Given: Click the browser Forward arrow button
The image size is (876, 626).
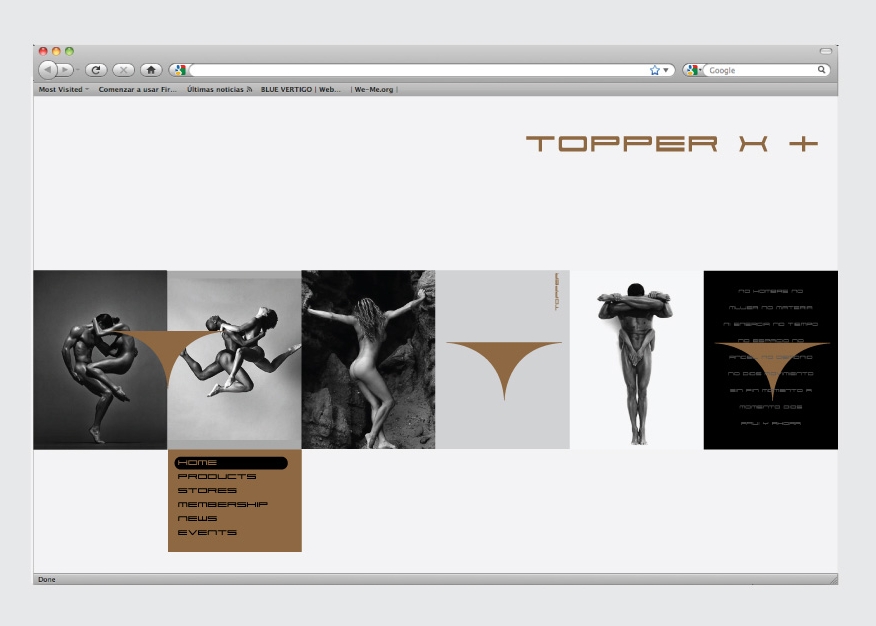Looking at the screenshot, I should pyautogui.click(x=65, y=70).
